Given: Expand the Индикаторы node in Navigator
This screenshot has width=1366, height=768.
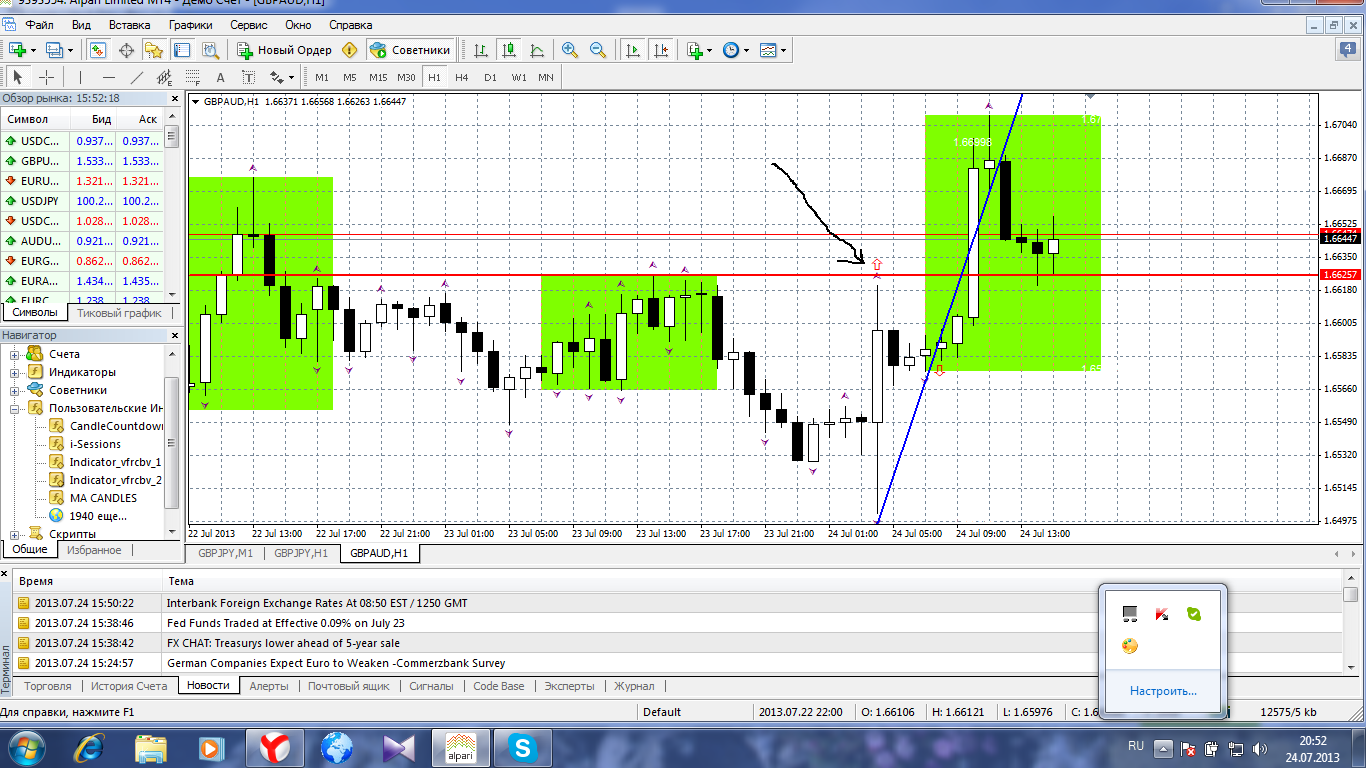Looking at the screenshot, I should (15, 372).
